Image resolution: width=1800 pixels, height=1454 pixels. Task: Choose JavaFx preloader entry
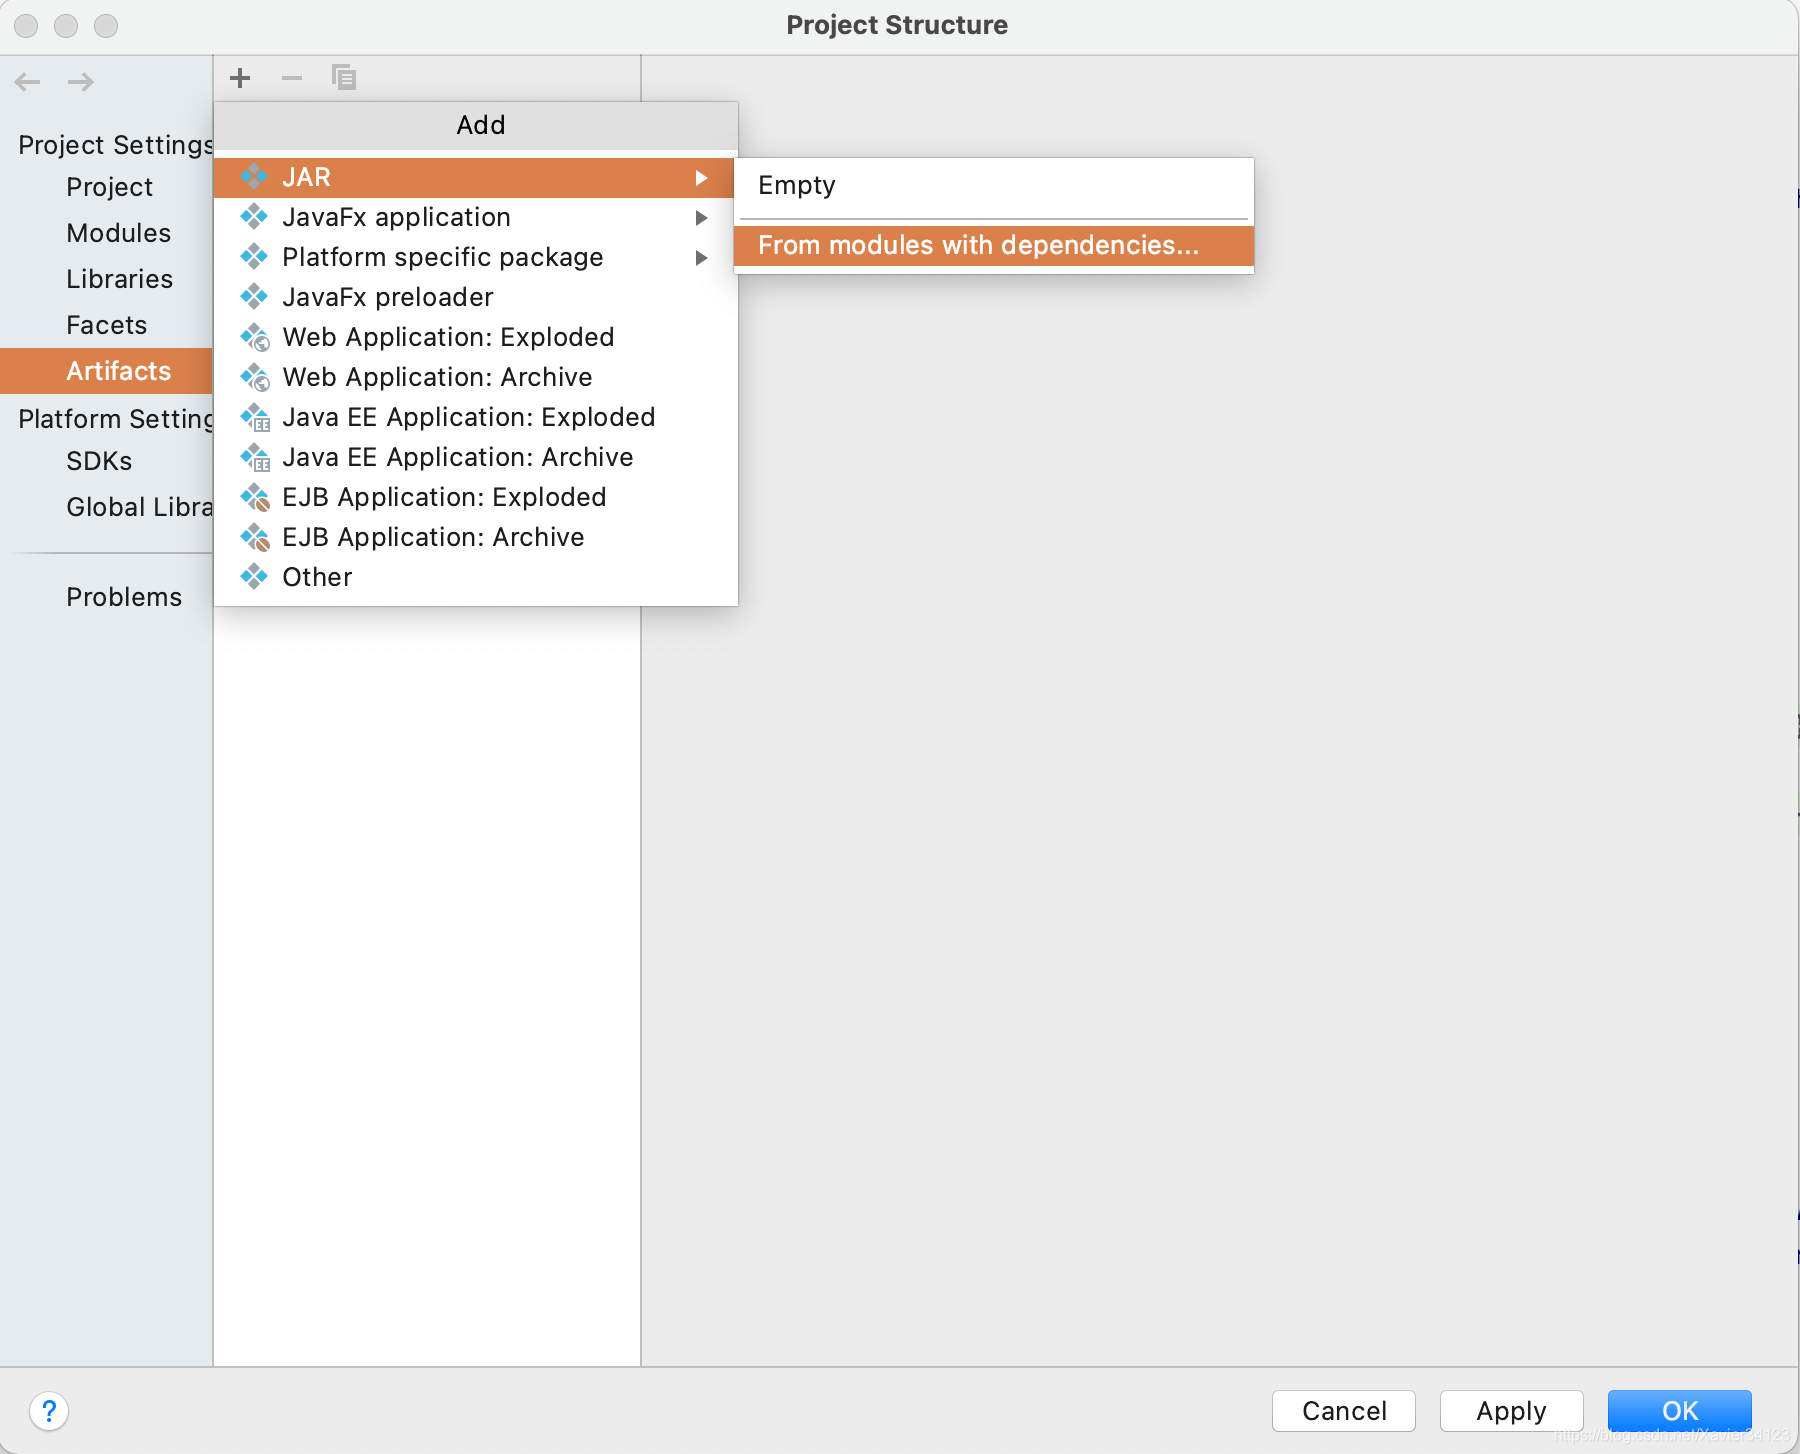[476, 297]
